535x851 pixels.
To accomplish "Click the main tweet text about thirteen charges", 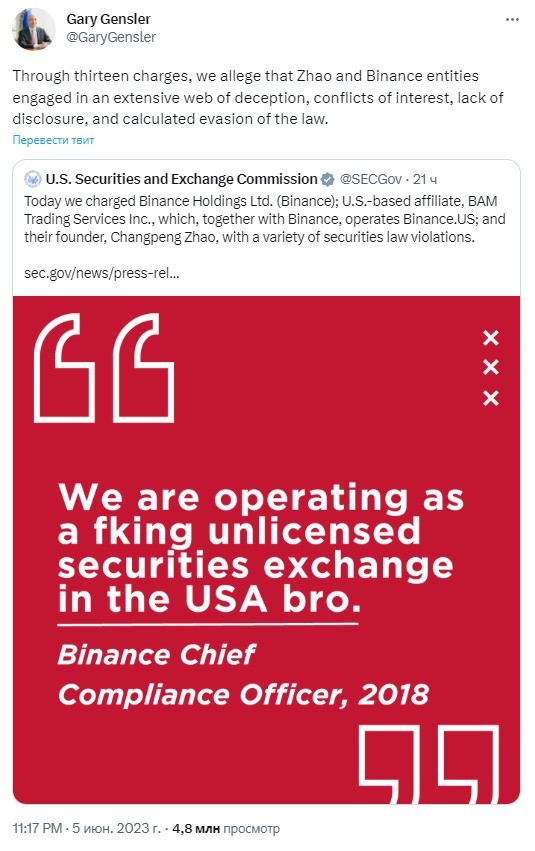I will point(258,97).
